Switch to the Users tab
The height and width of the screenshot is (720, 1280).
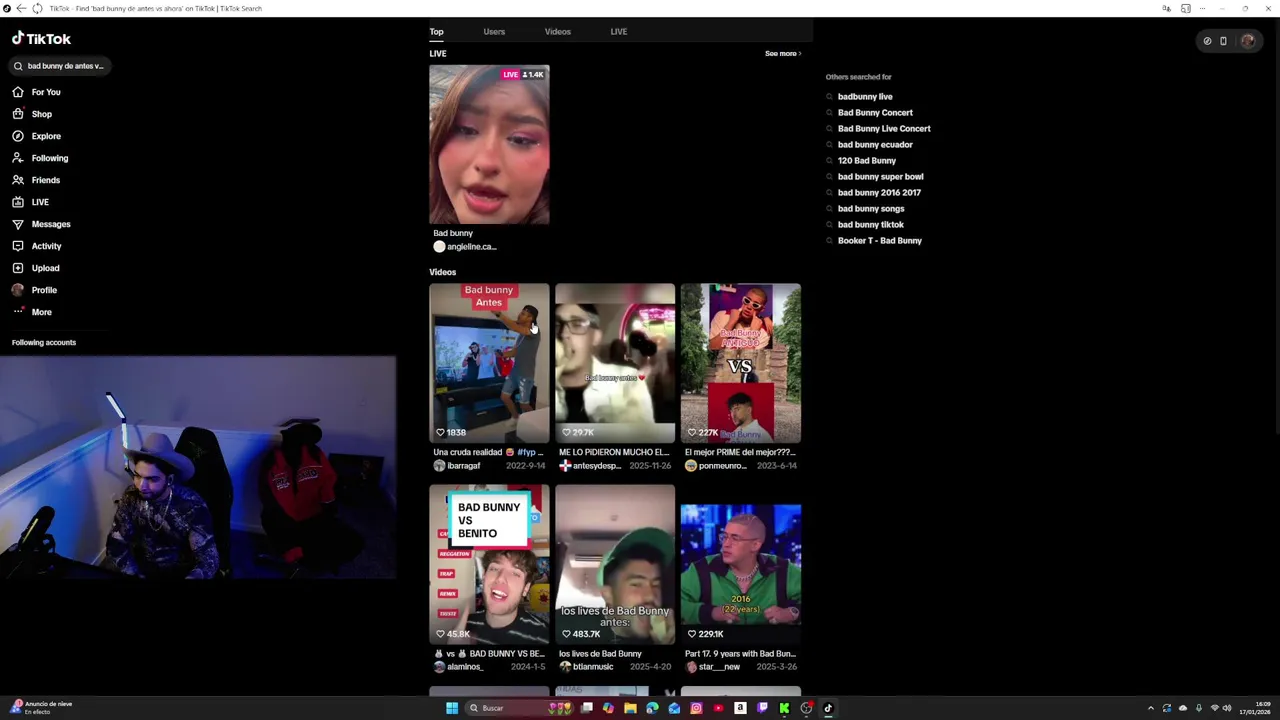(x=494, y=32)
